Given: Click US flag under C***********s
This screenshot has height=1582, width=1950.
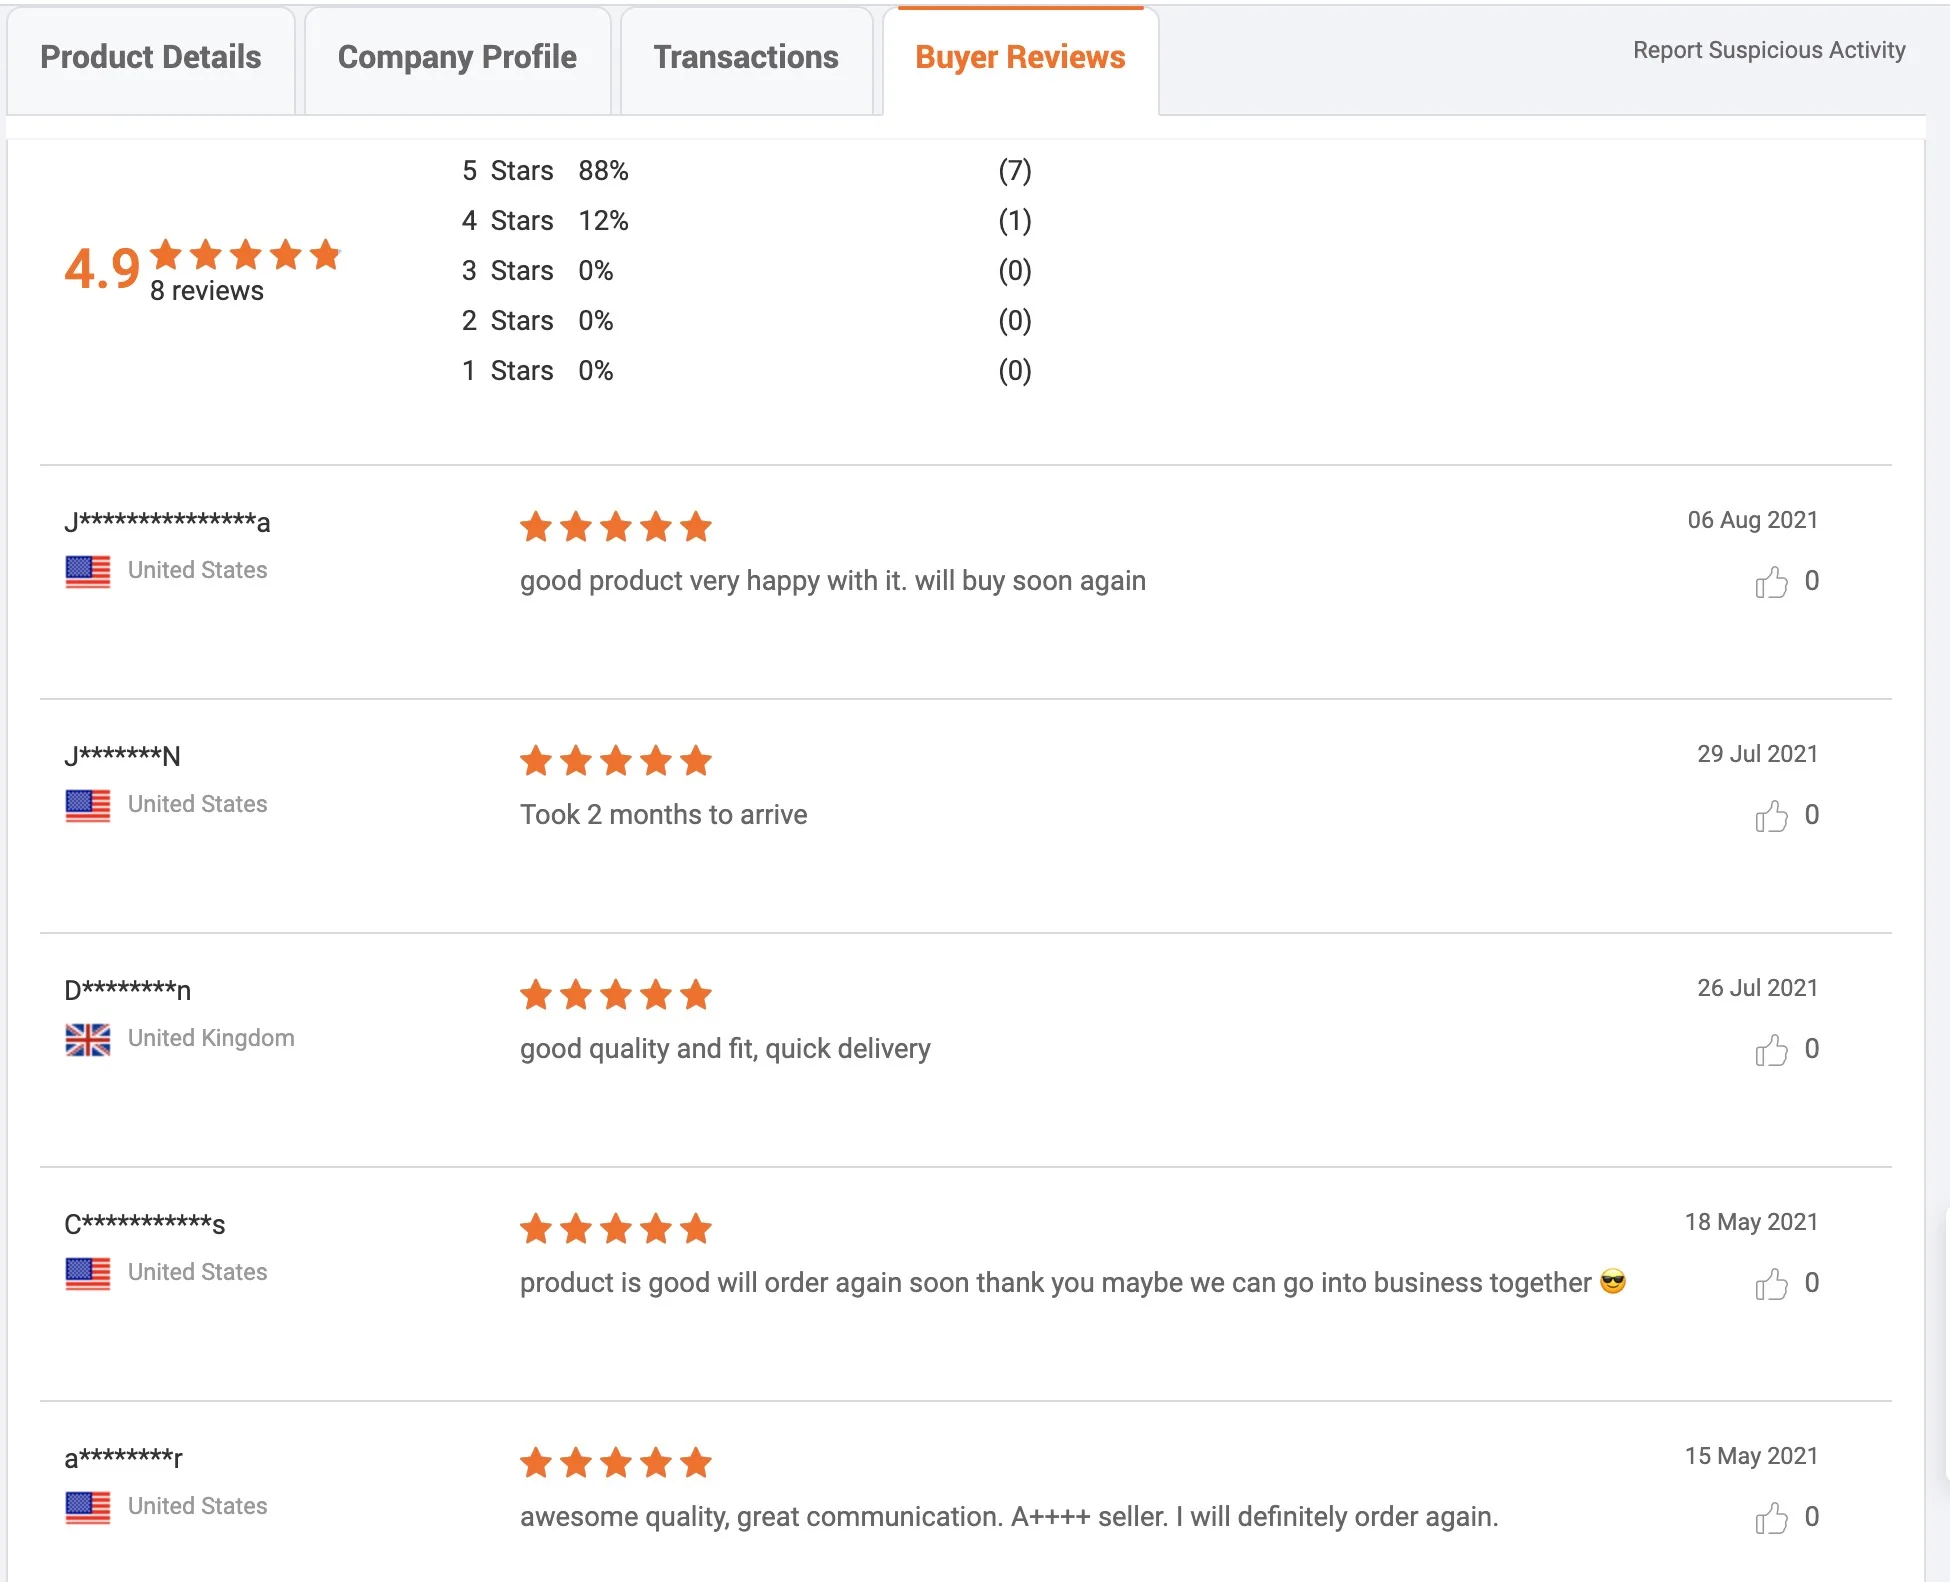Looking at the screenshot, I should pyautogui.click(x=88, y=1273).
